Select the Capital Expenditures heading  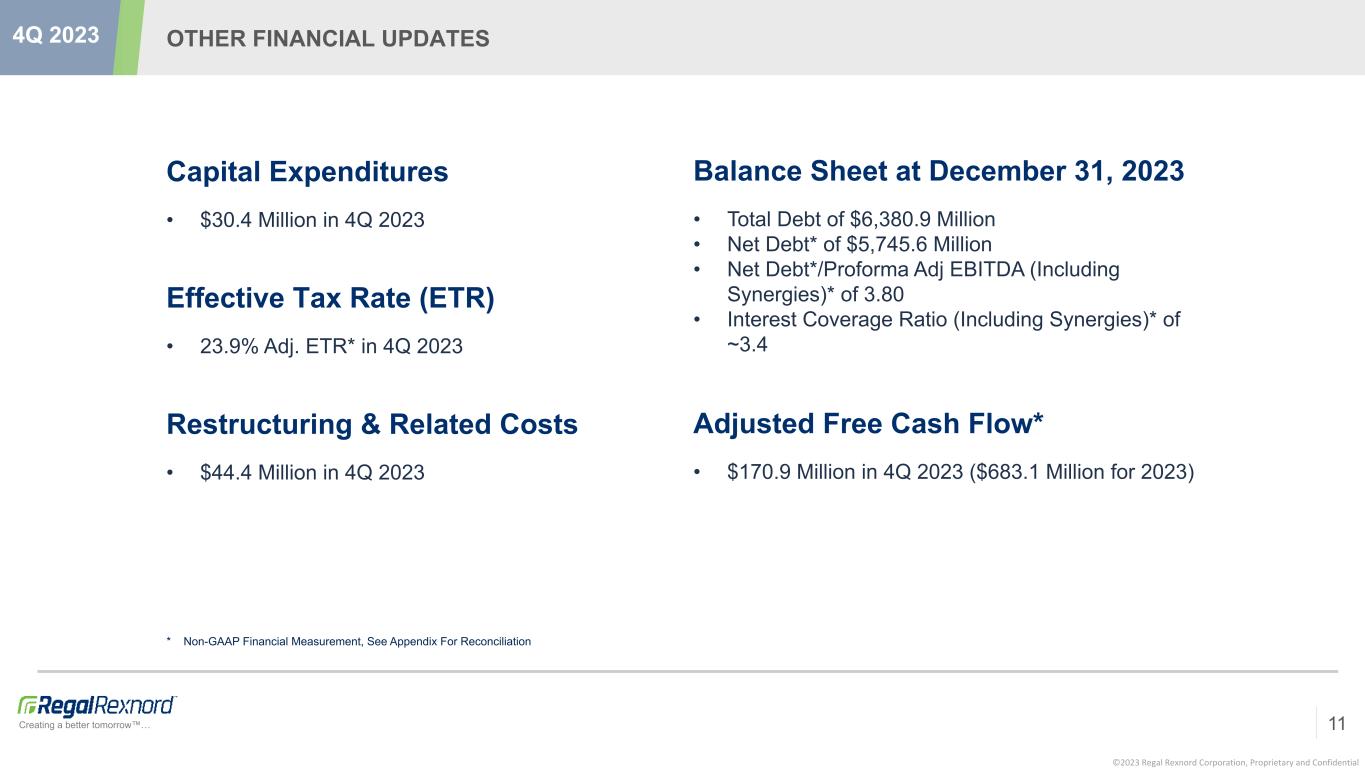307,172
